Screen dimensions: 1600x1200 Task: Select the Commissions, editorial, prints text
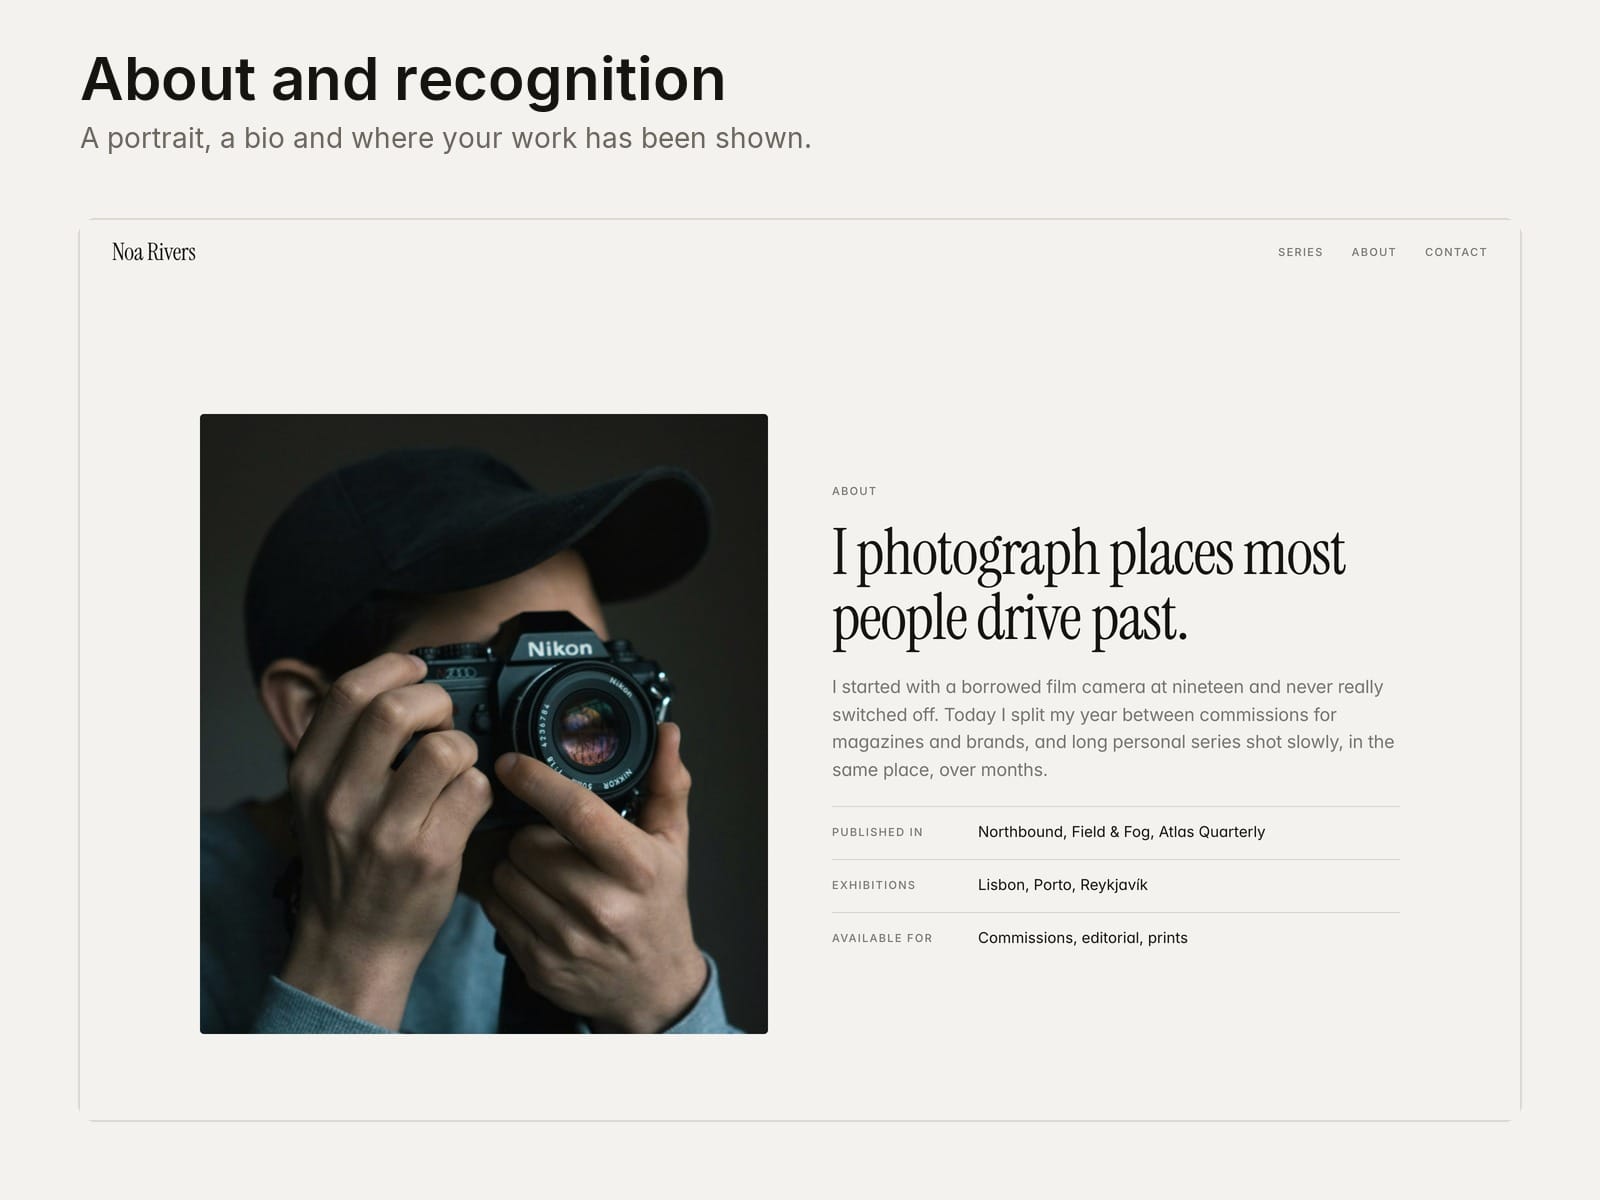tap(1083, 938)
